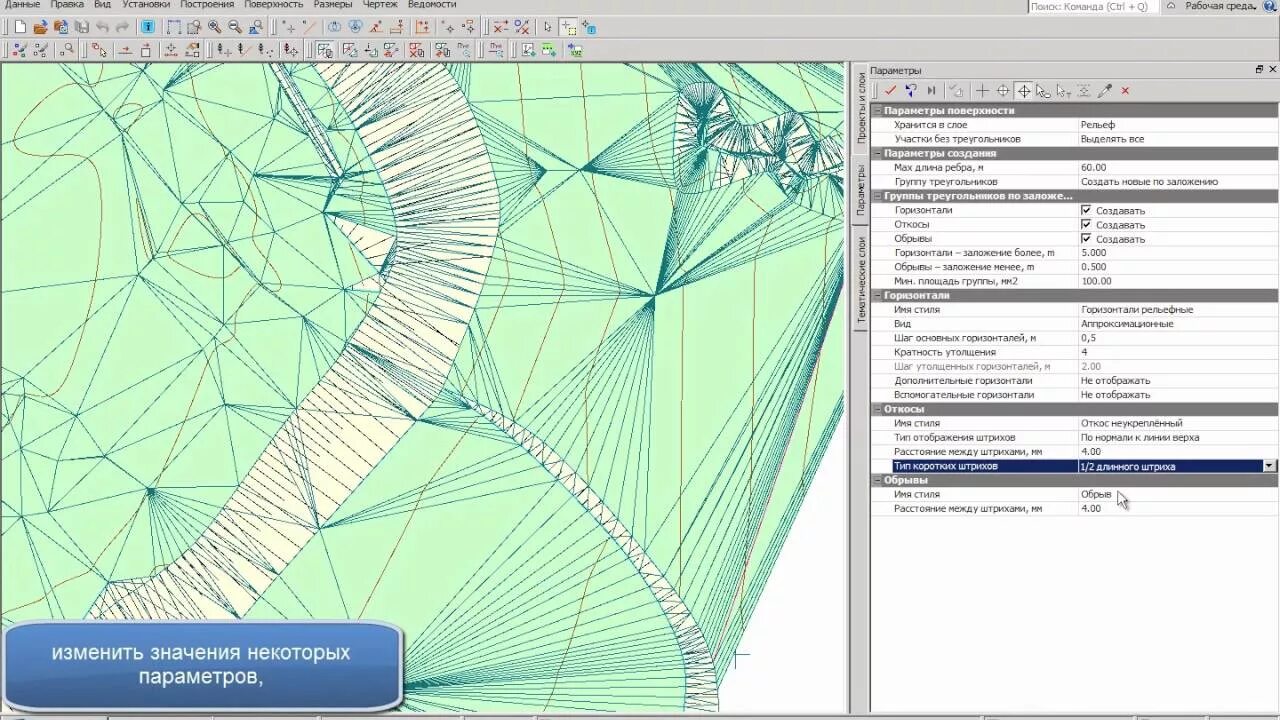Click the Redo arrow icon

[x=122, y=27]
